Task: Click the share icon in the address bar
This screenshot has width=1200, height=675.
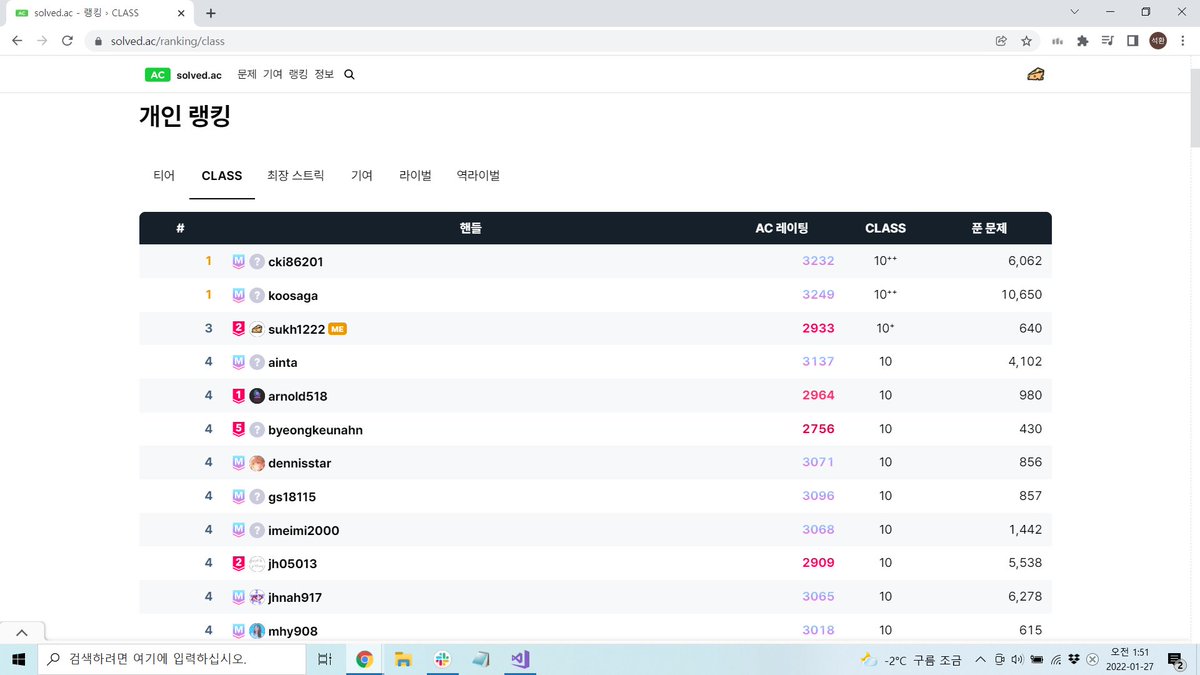Action: pos(1001,41)
